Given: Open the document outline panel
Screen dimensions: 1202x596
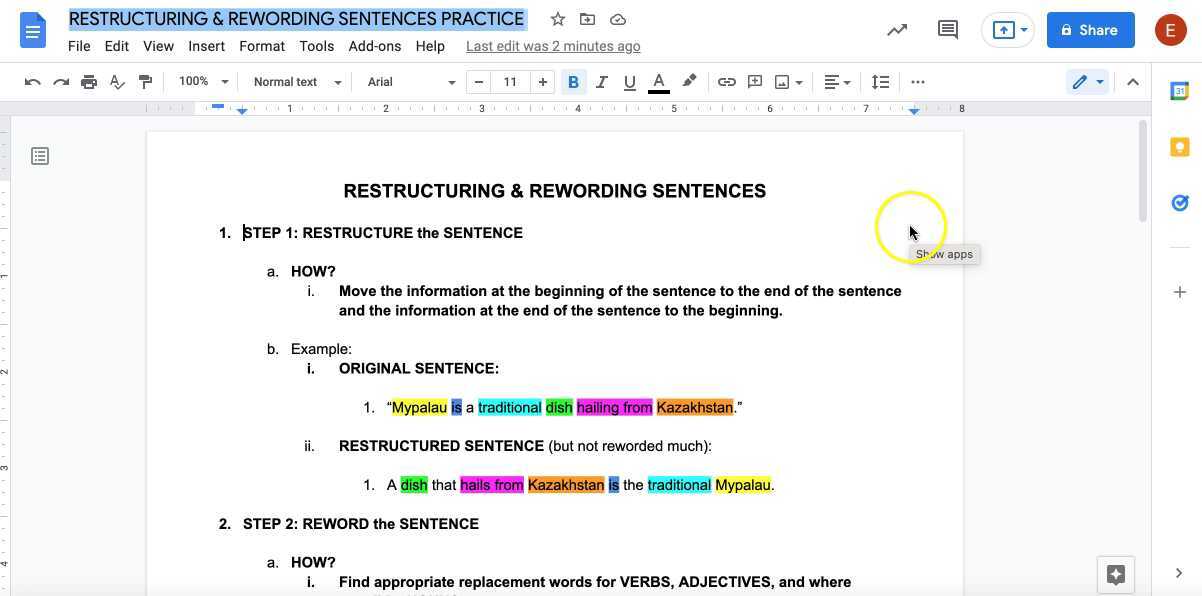Looking at the screenshot, I should (39, 155).
